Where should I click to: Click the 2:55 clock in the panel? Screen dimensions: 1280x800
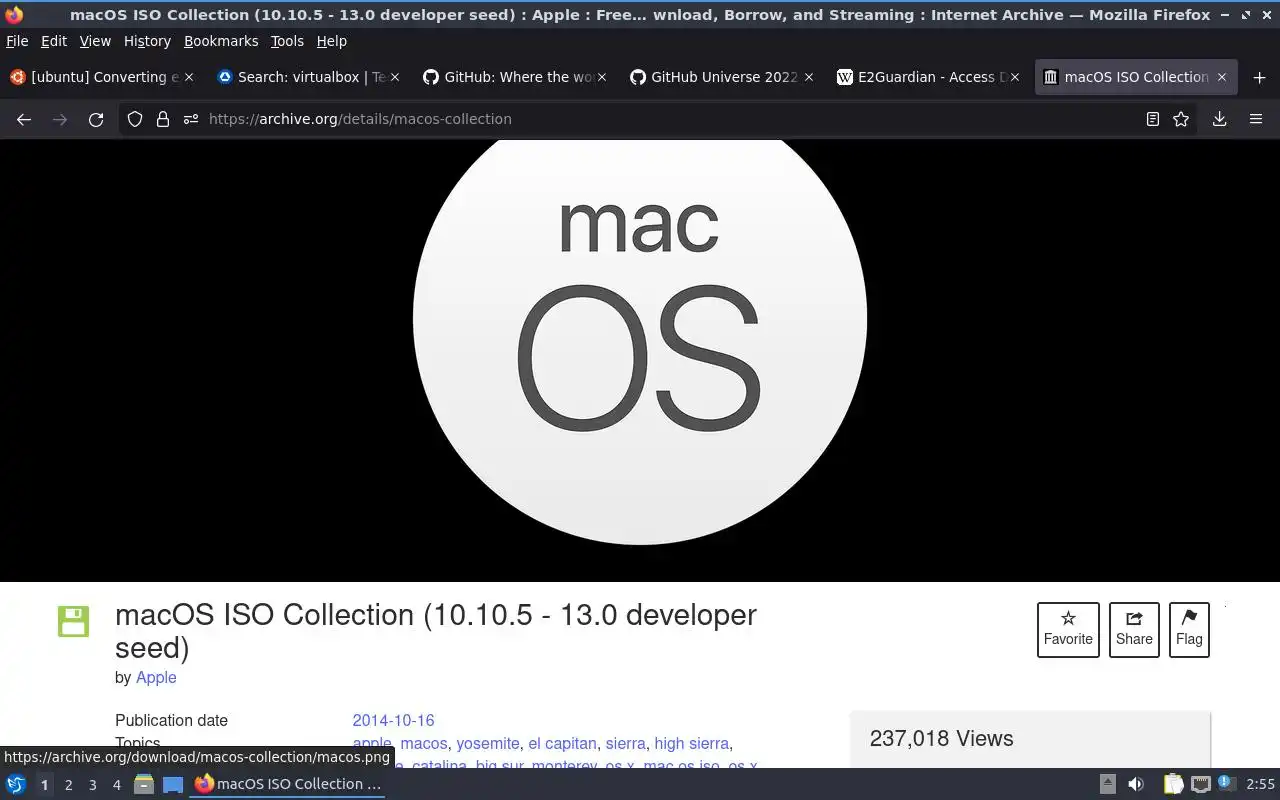click(1260, 784)
